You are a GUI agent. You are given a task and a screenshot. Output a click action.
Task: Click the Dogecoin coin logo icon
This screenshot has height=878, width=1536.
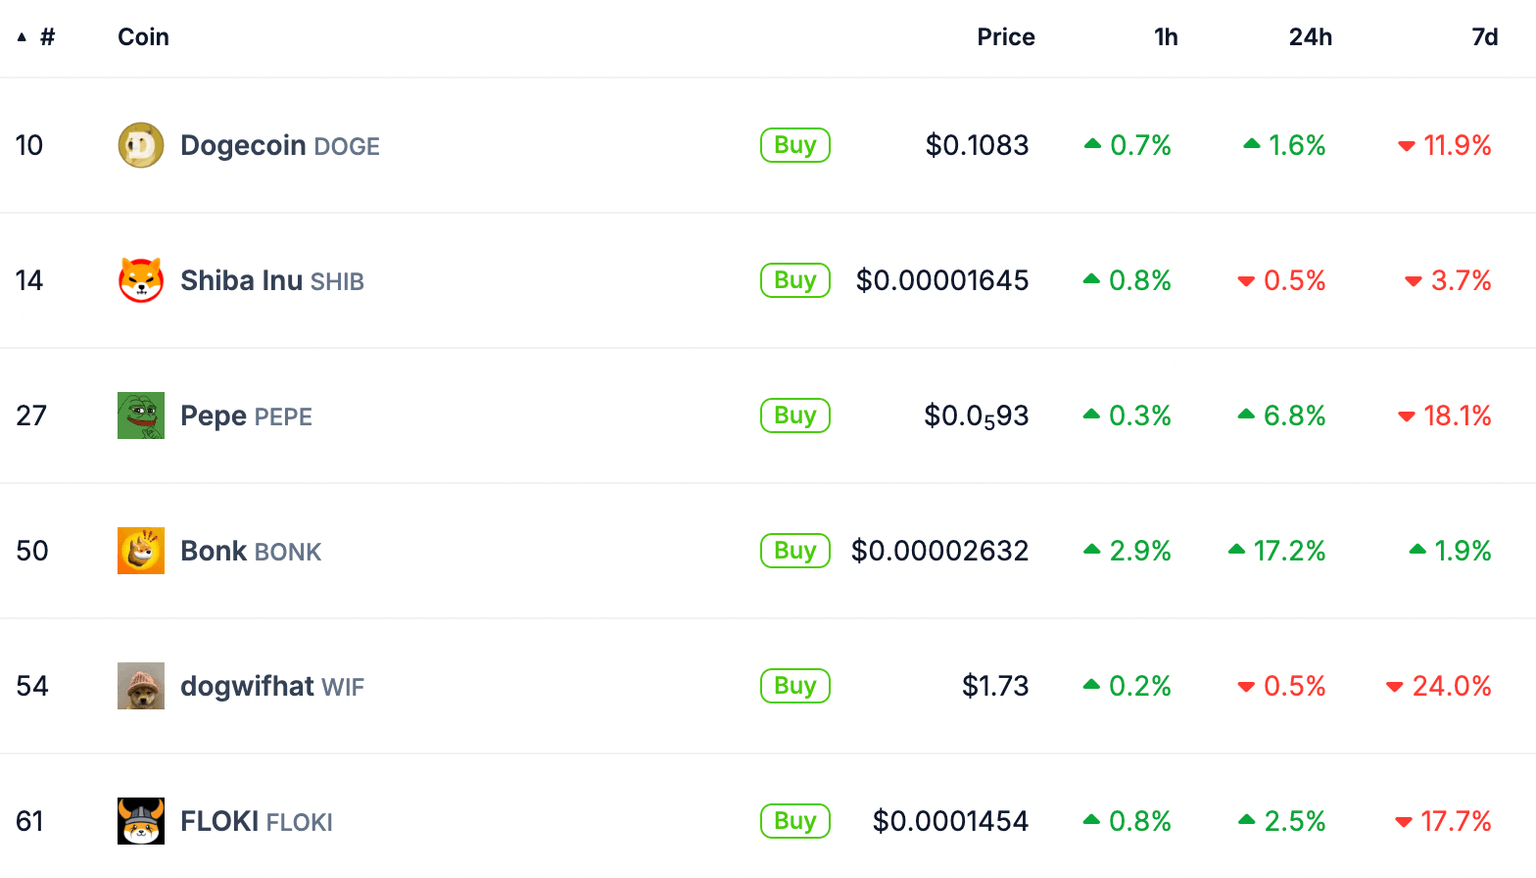141,145
